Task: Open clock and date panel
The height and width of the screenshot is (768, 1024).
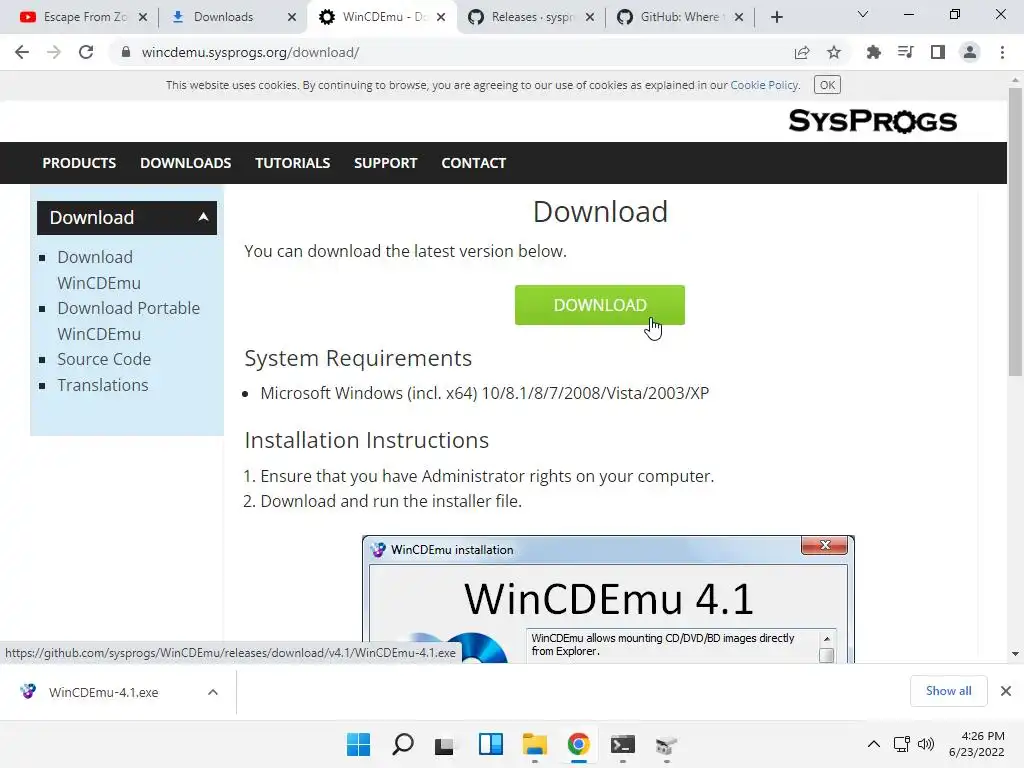Action: 977,744
